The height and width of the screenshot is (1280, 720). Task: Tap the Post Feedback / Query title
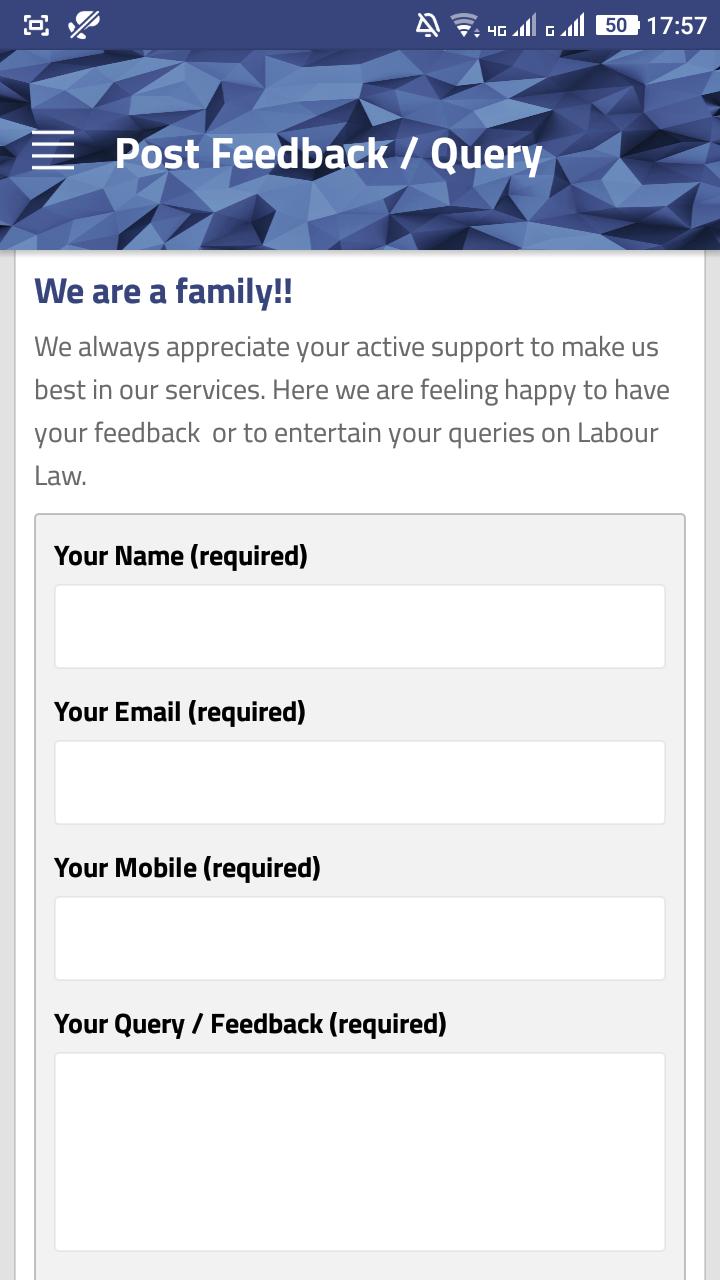click(x=328, y=154)
